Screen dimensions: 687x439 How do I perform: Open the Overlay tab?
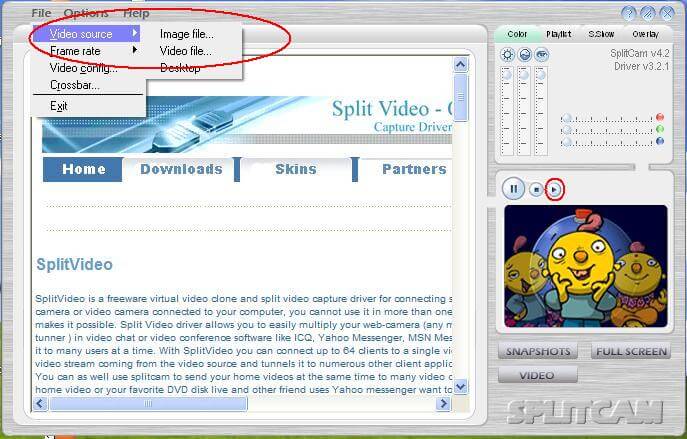point(644,34)
